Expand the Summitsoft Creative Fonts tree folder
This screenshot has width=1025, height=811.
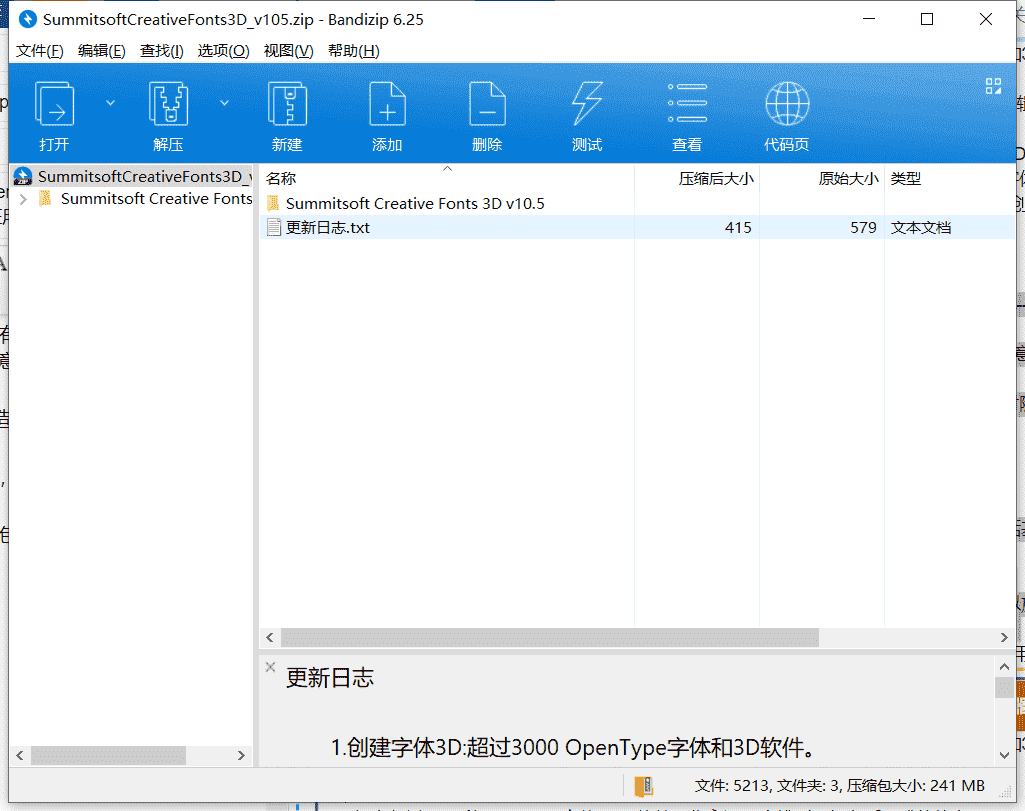[24, 199]
